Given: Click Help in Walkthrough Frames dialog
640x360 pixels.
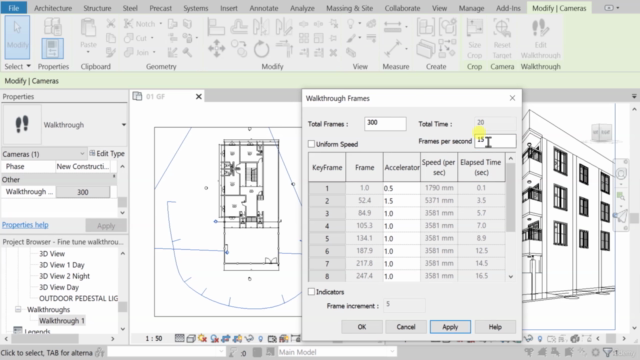Looking at the screenshot, I should (x=495, y=327).
